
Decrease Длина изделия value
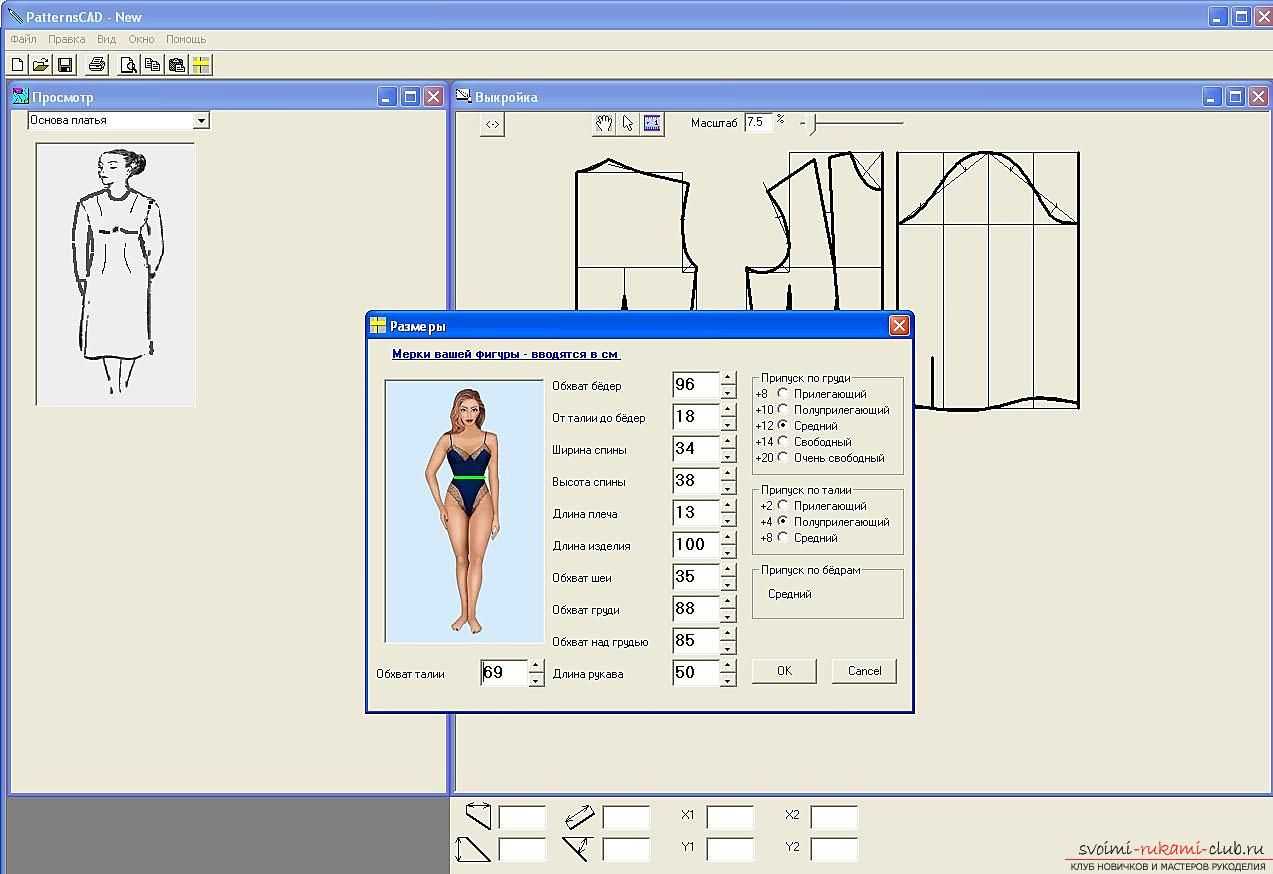[728, 553]
